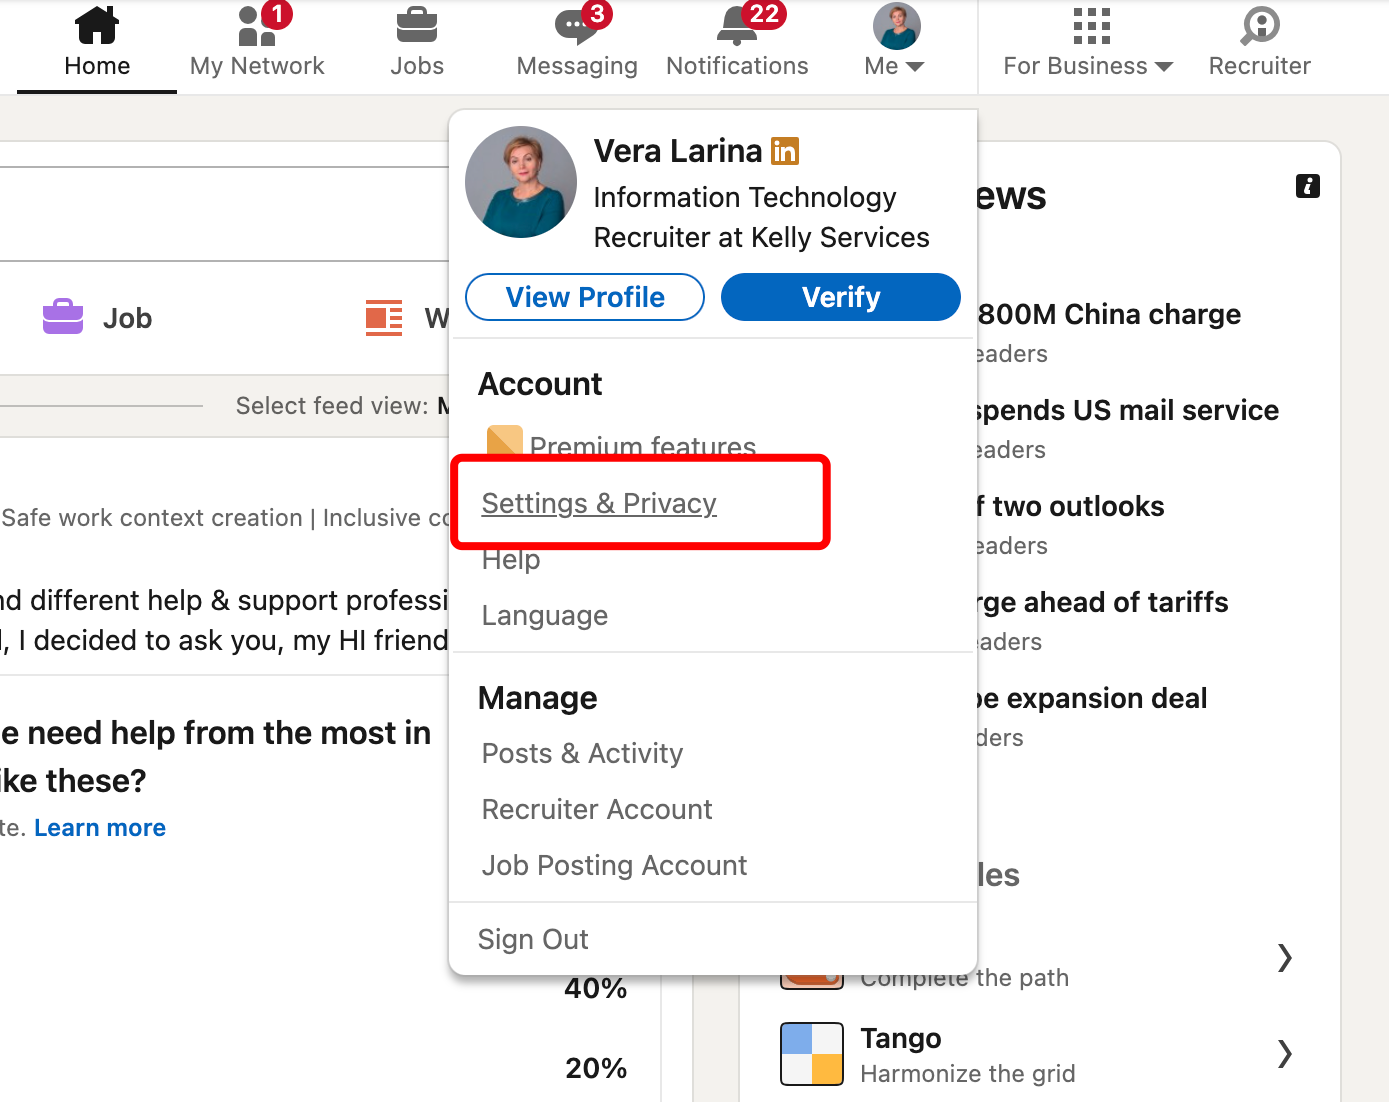This screenshot has height=1102, width=1389.
Task: Expand the Me dropdown arrow
Action: [x=916, y=66]
